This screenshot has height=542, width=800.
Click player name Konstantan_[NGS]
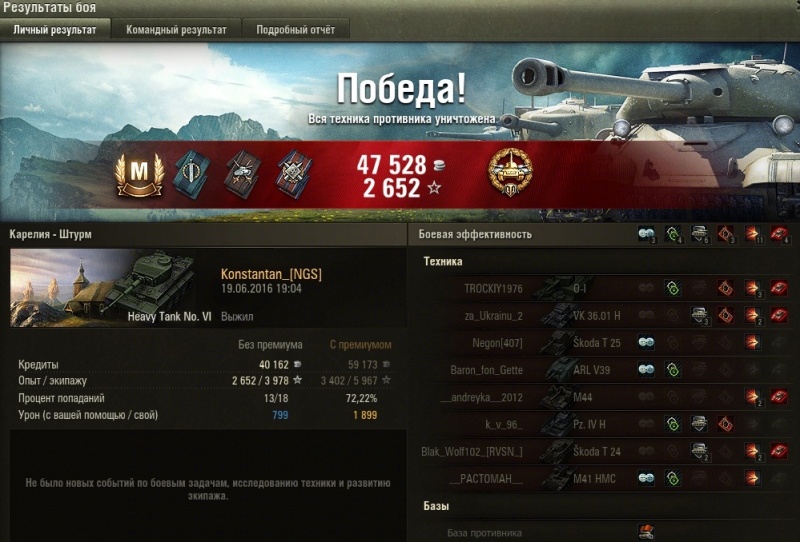click(271, 274)
